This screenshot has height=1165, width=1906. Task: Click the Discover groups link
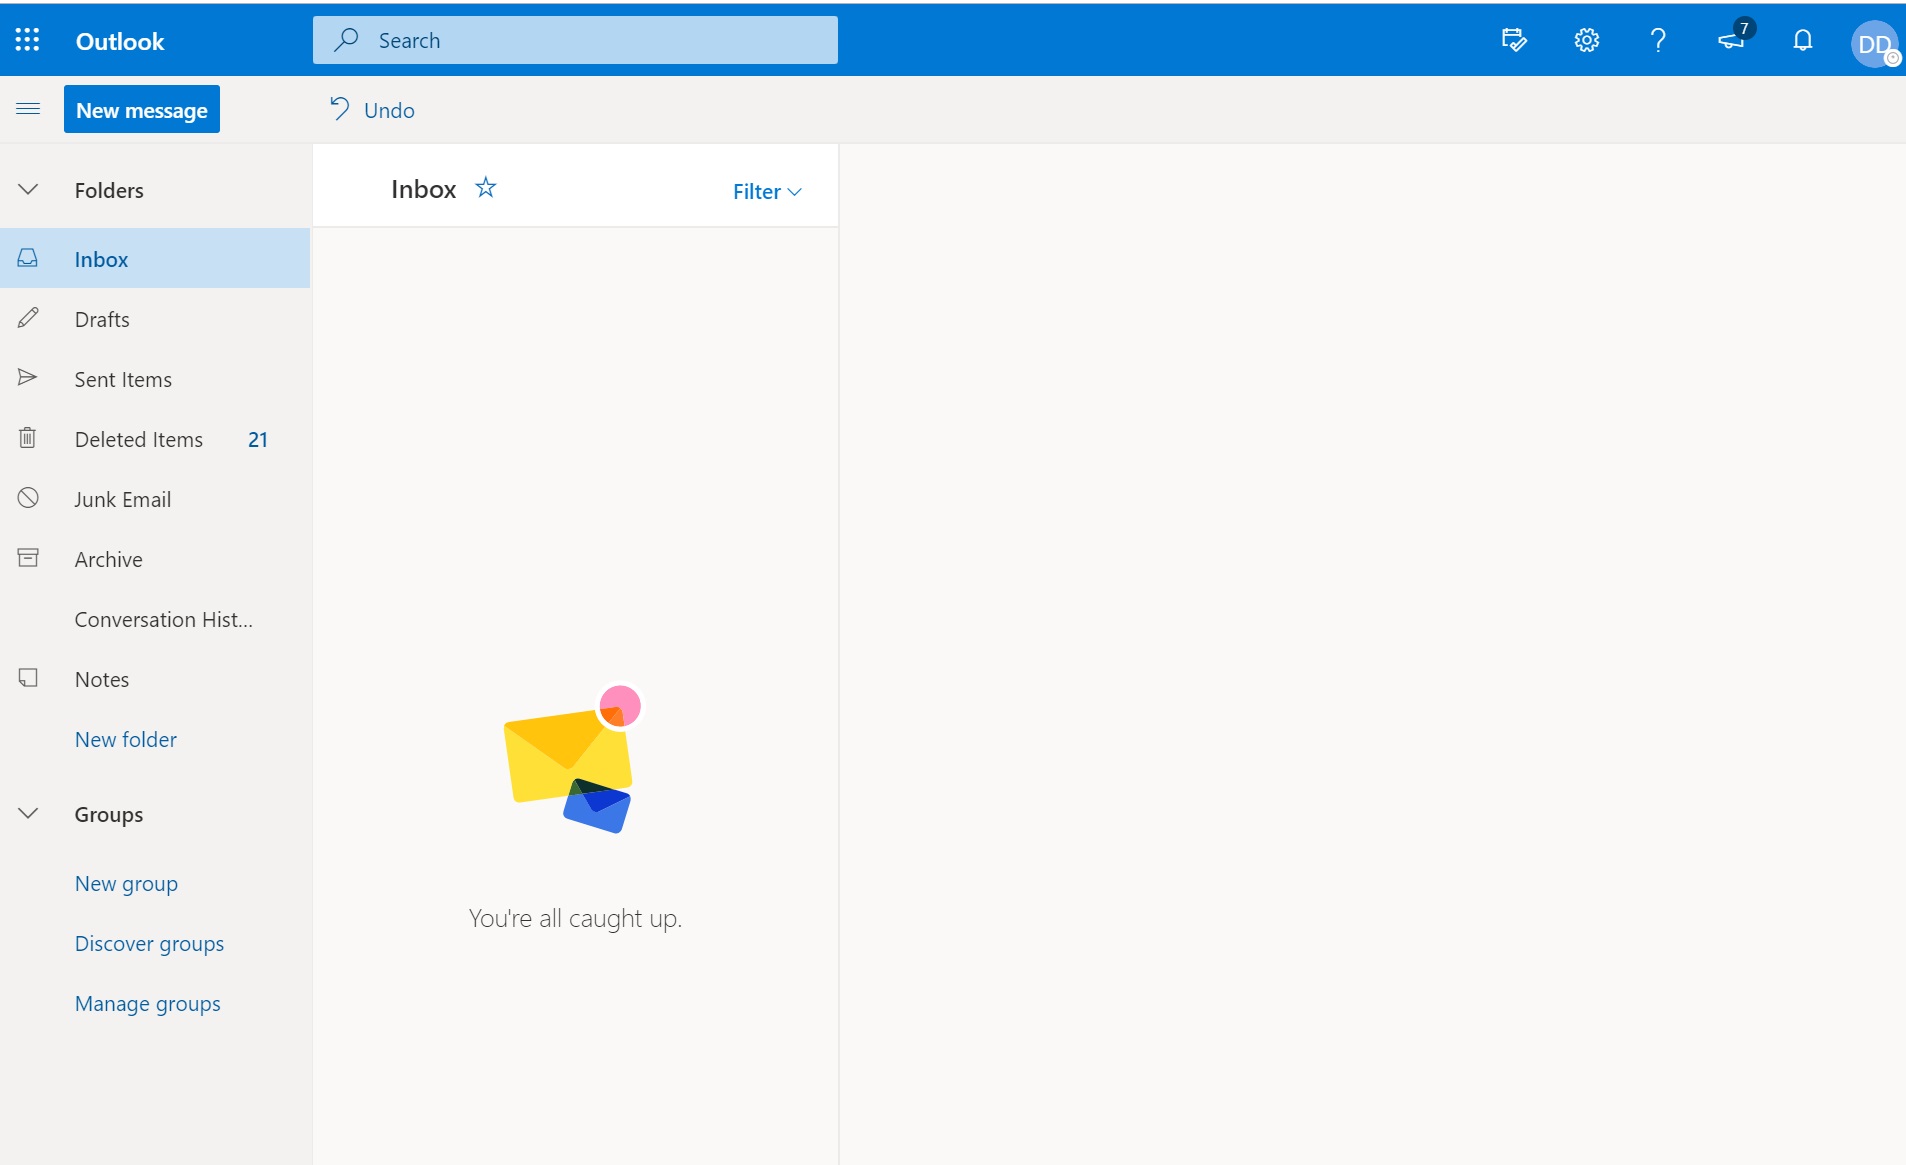click(x=149, y=943)
